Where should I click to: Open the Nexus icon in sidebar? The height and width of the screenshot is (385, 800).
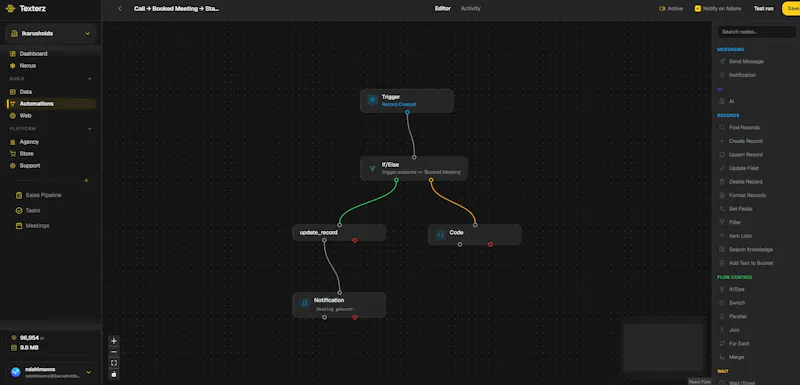point(13,66)
